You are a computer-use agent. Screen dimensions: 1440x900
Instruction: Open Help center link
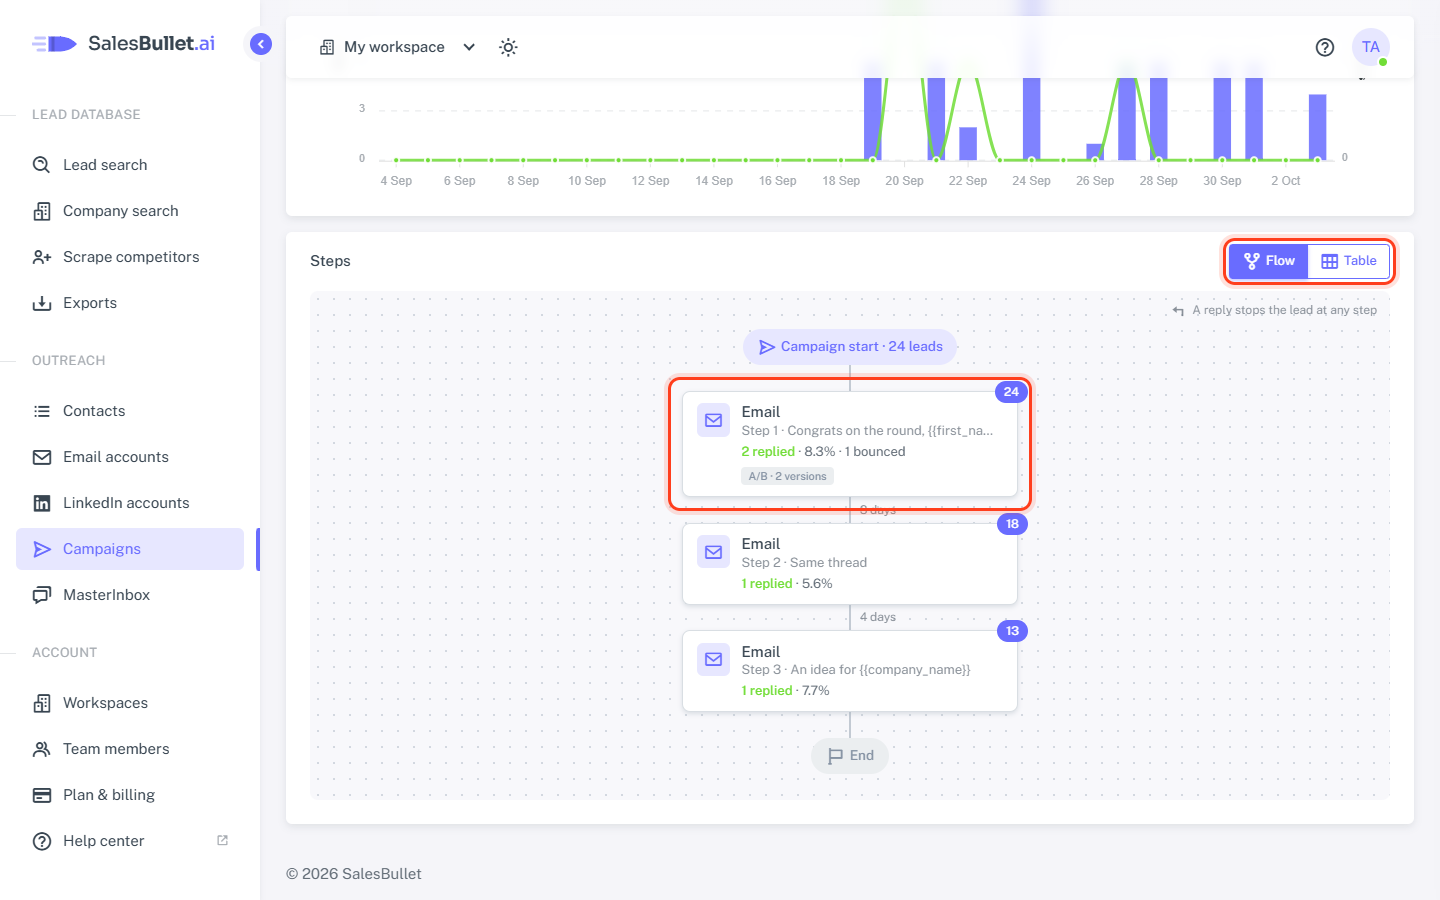(130, 841)
